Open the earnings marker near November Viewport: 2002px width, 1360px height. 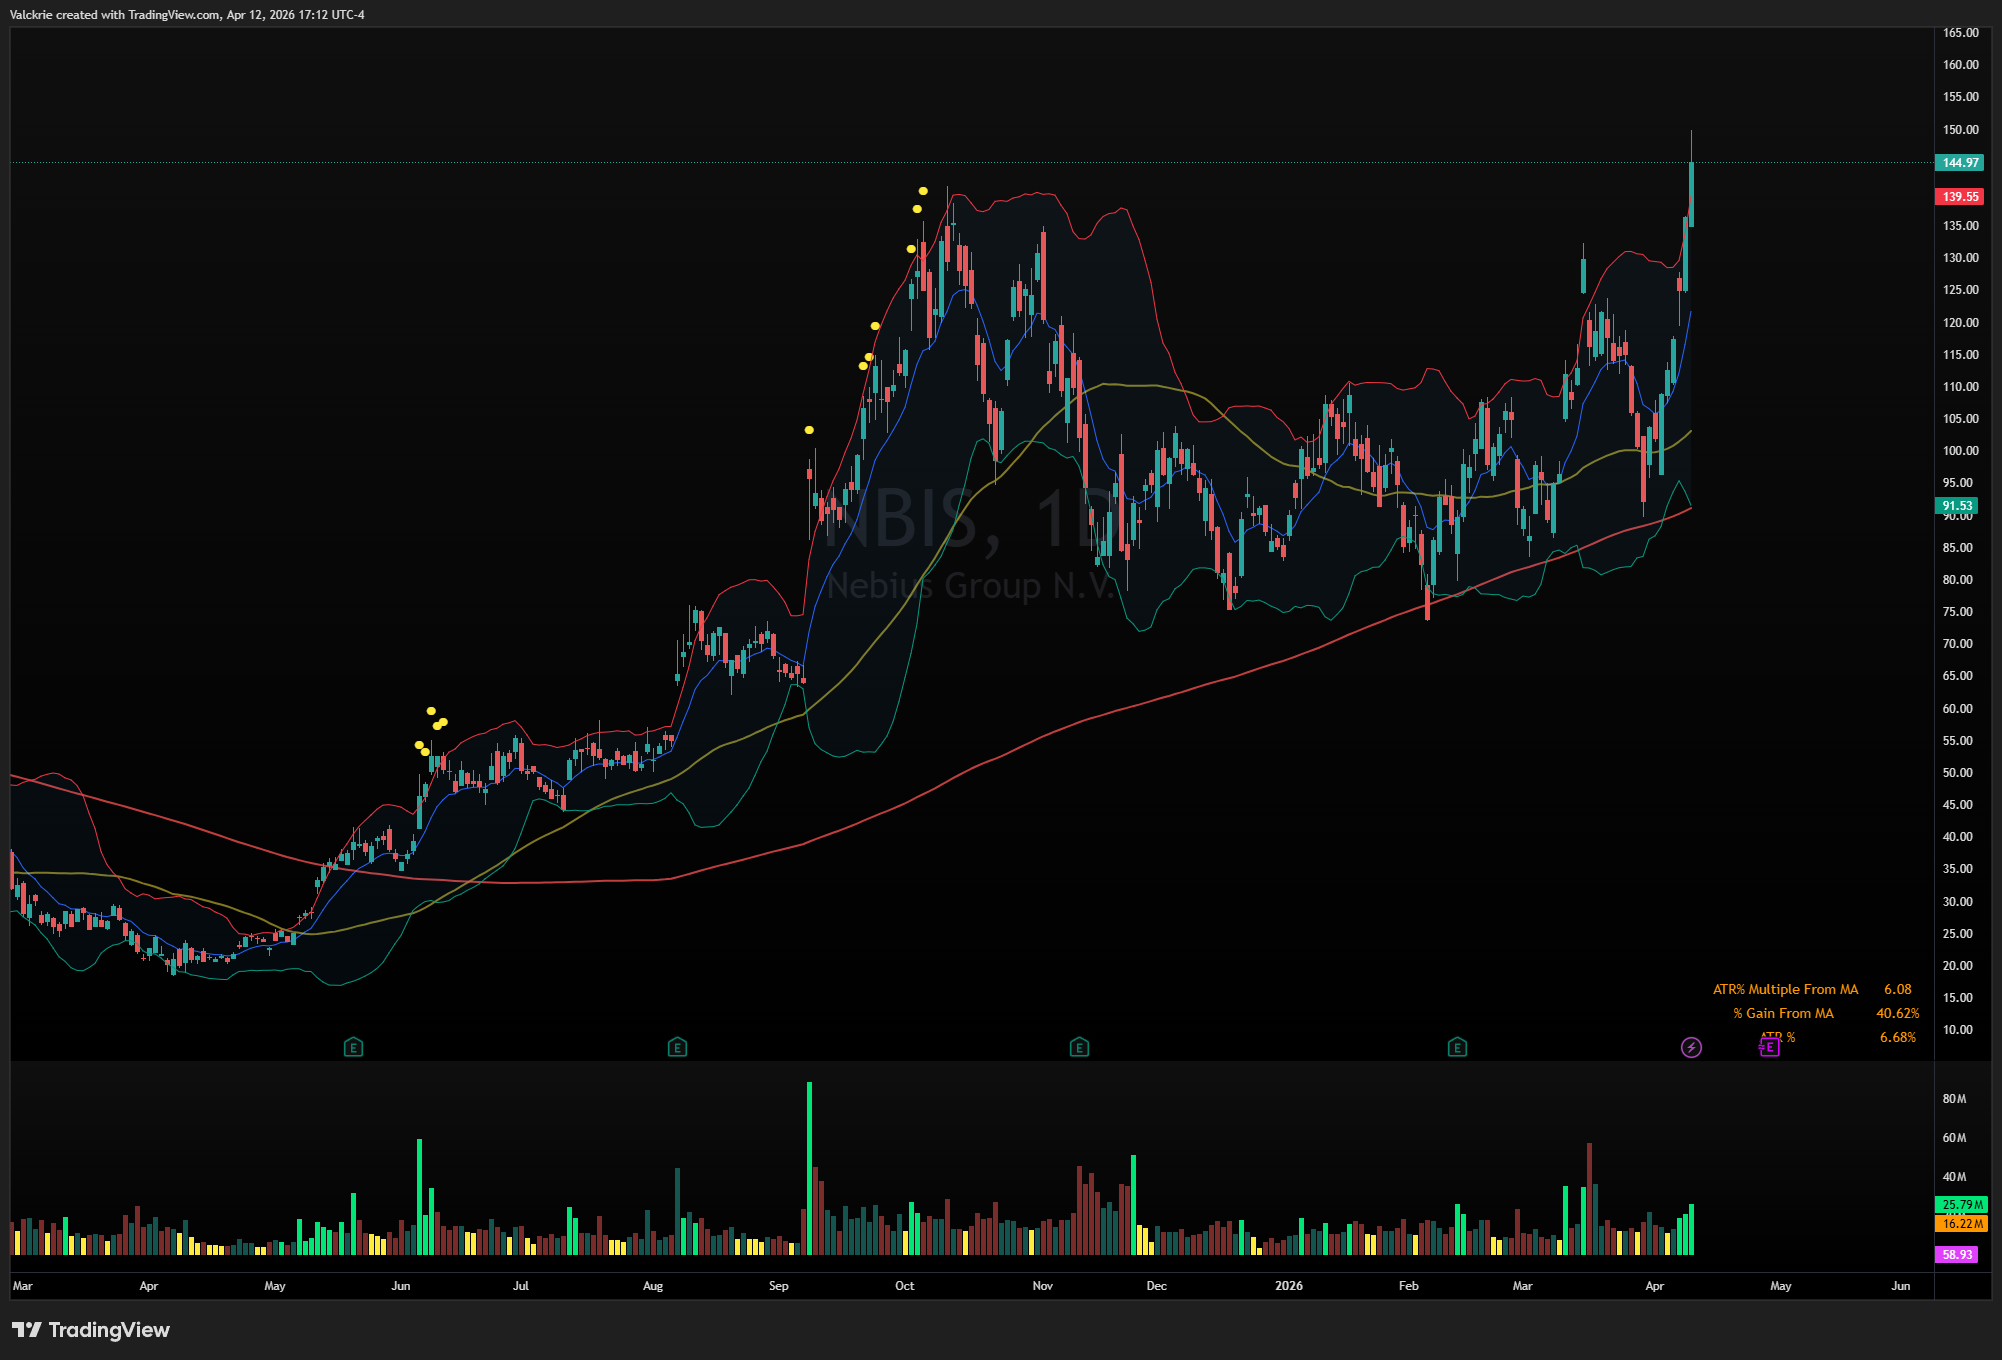tap(1079, 1047)
